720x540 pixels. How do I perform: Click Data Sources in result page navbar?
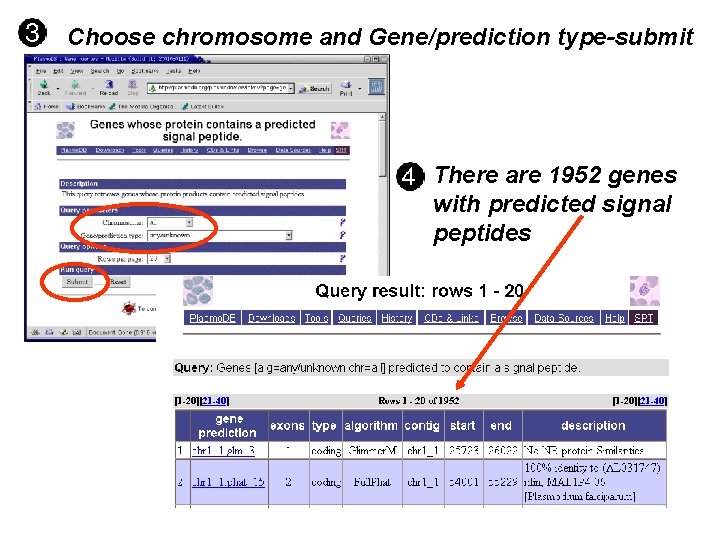click(x=564, y=318)
